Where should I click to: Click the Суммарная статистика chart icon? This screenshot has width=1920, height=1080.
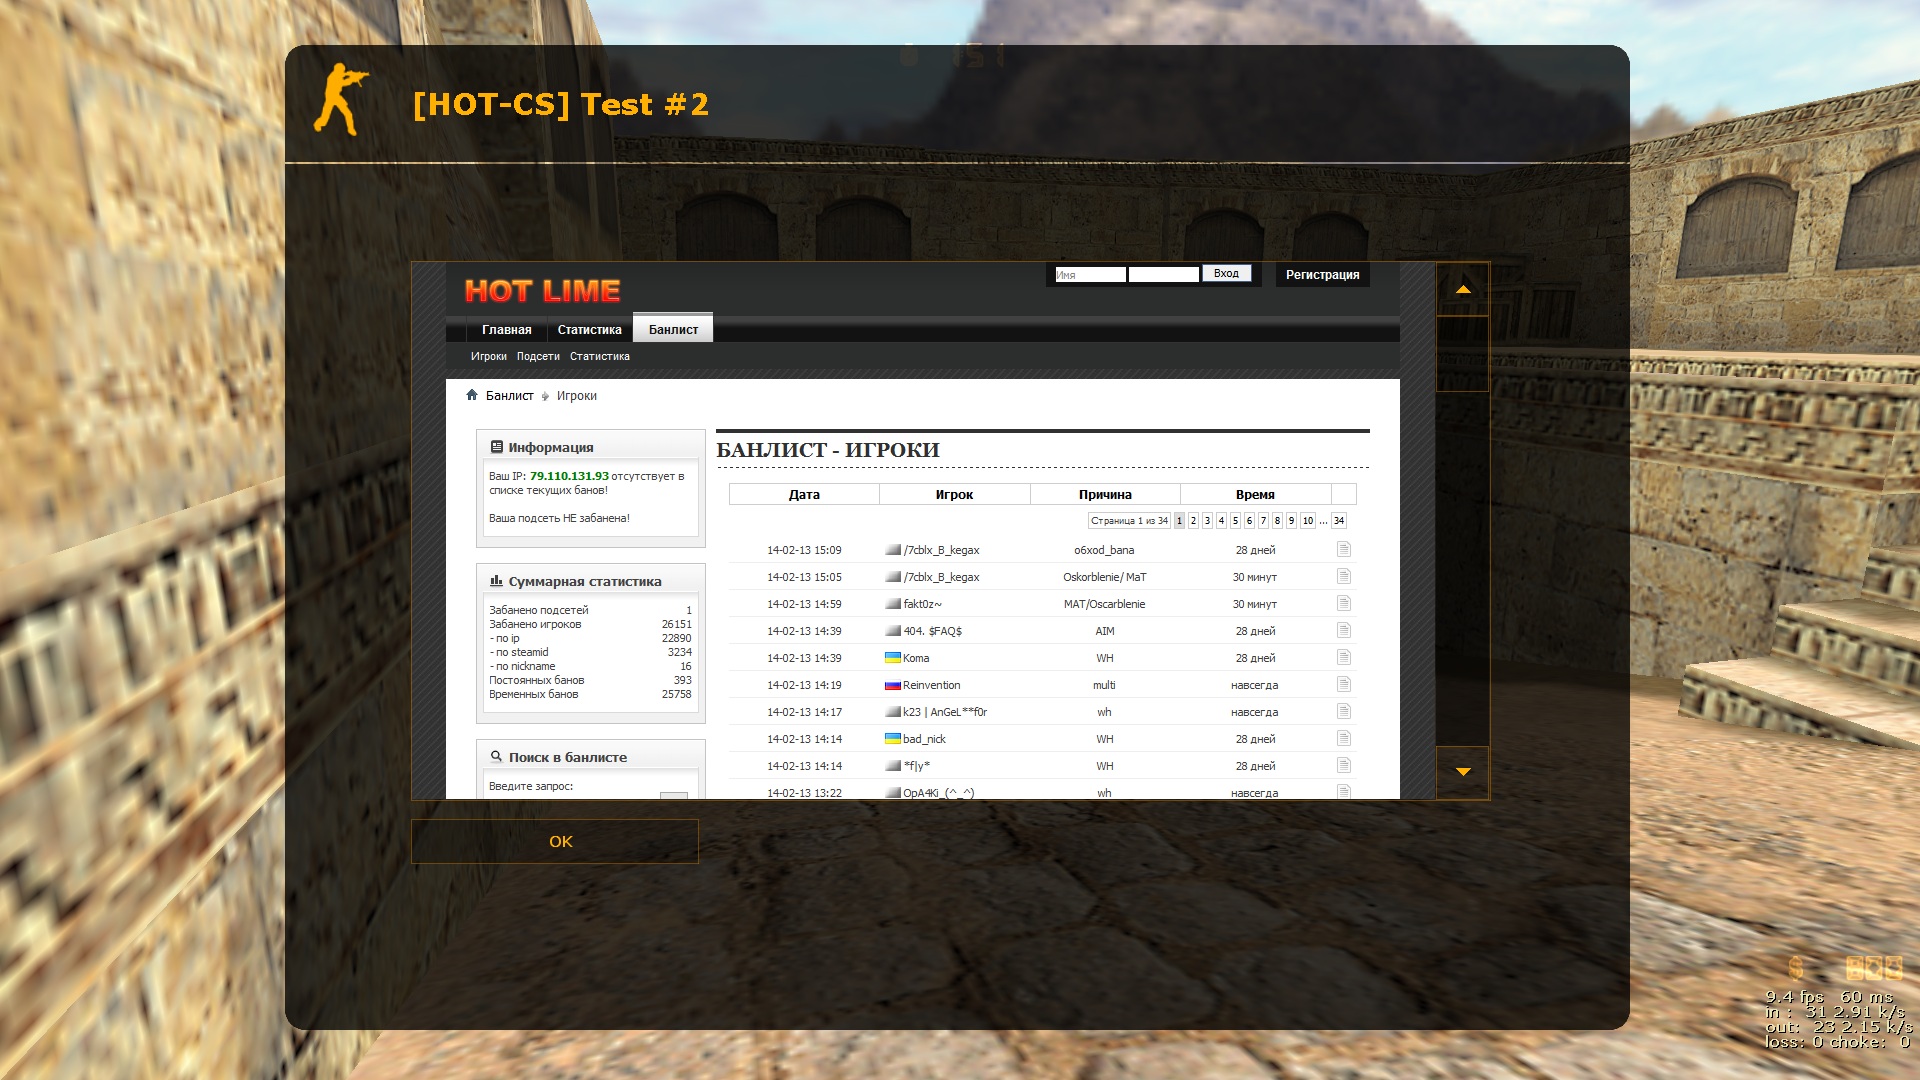496,581
